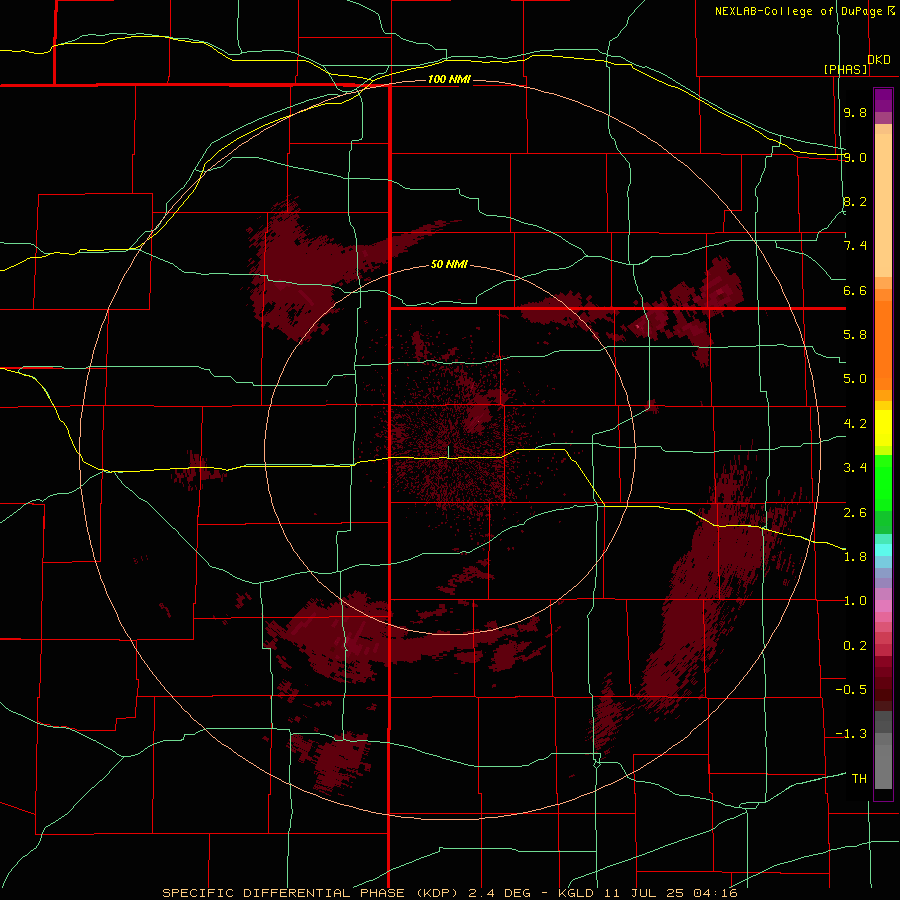
Task: Click the 100 NMI range ring label
Action: click(449, 79)
